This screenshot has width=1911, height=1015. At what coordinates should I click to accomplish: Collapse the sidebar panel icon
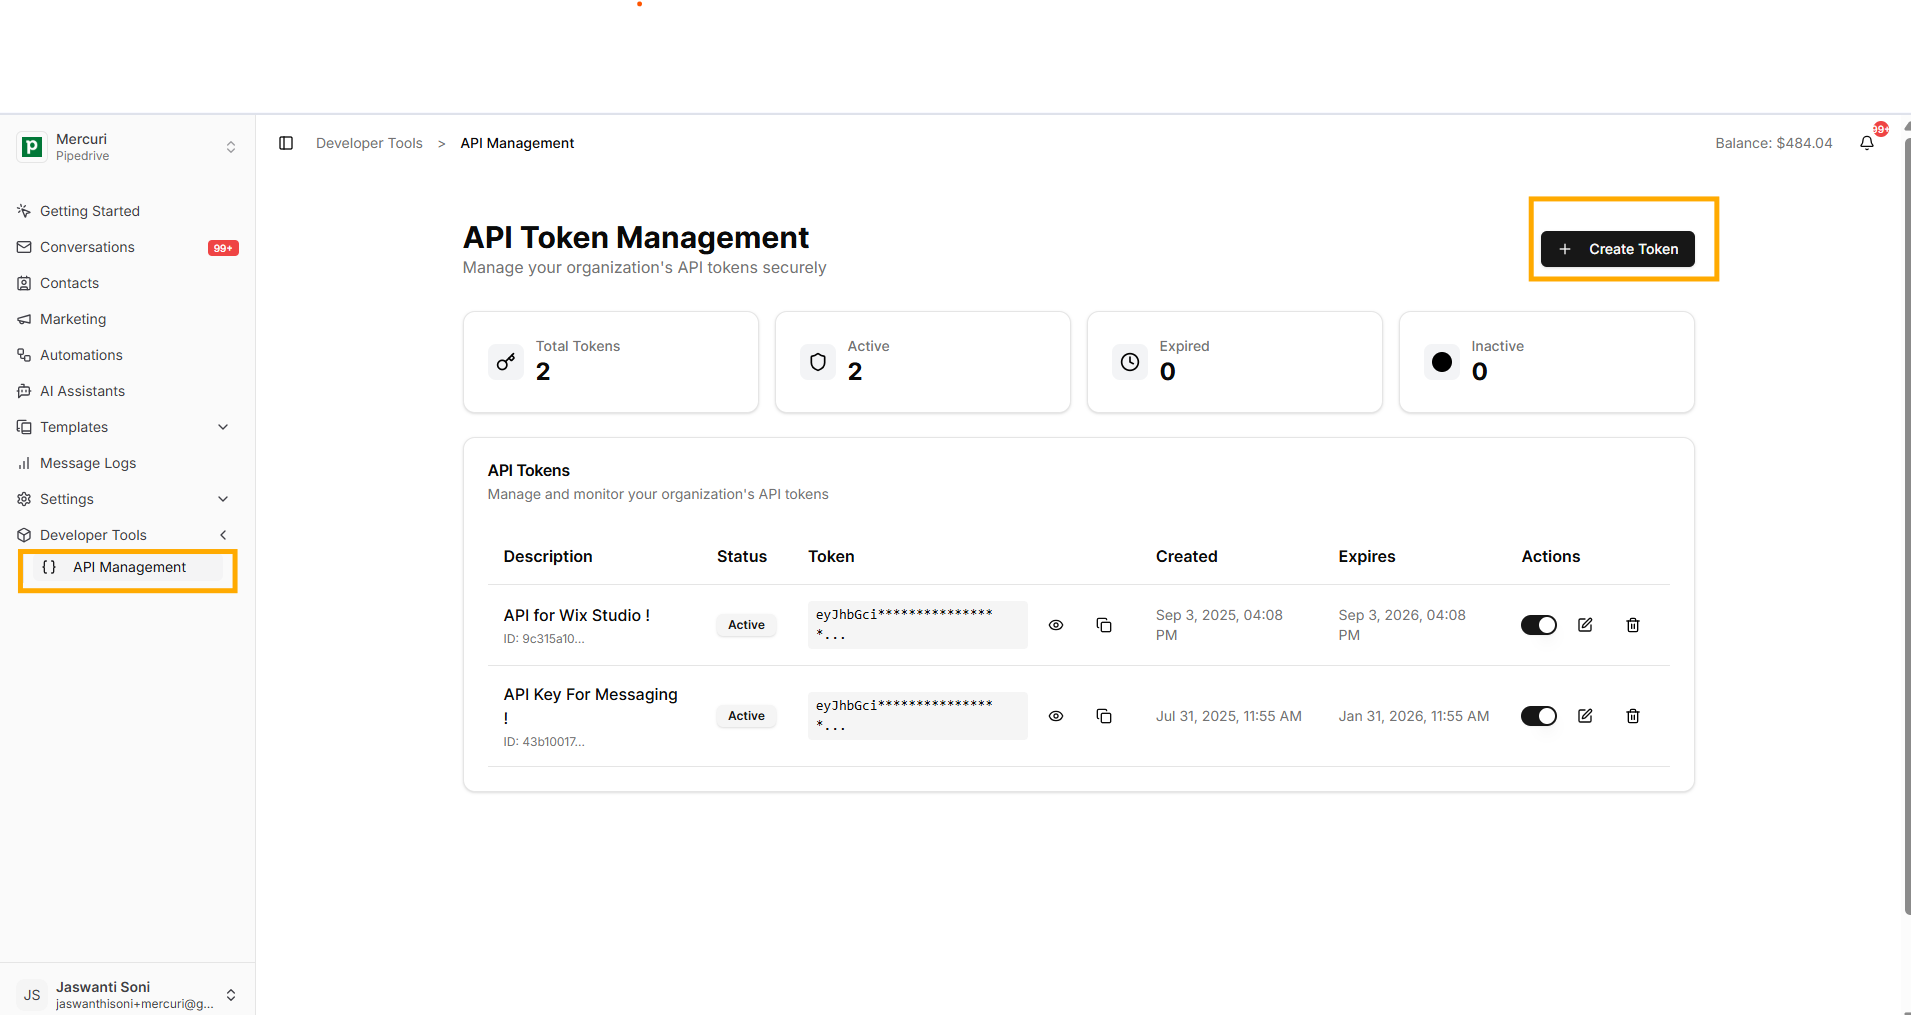coord(286,143)
